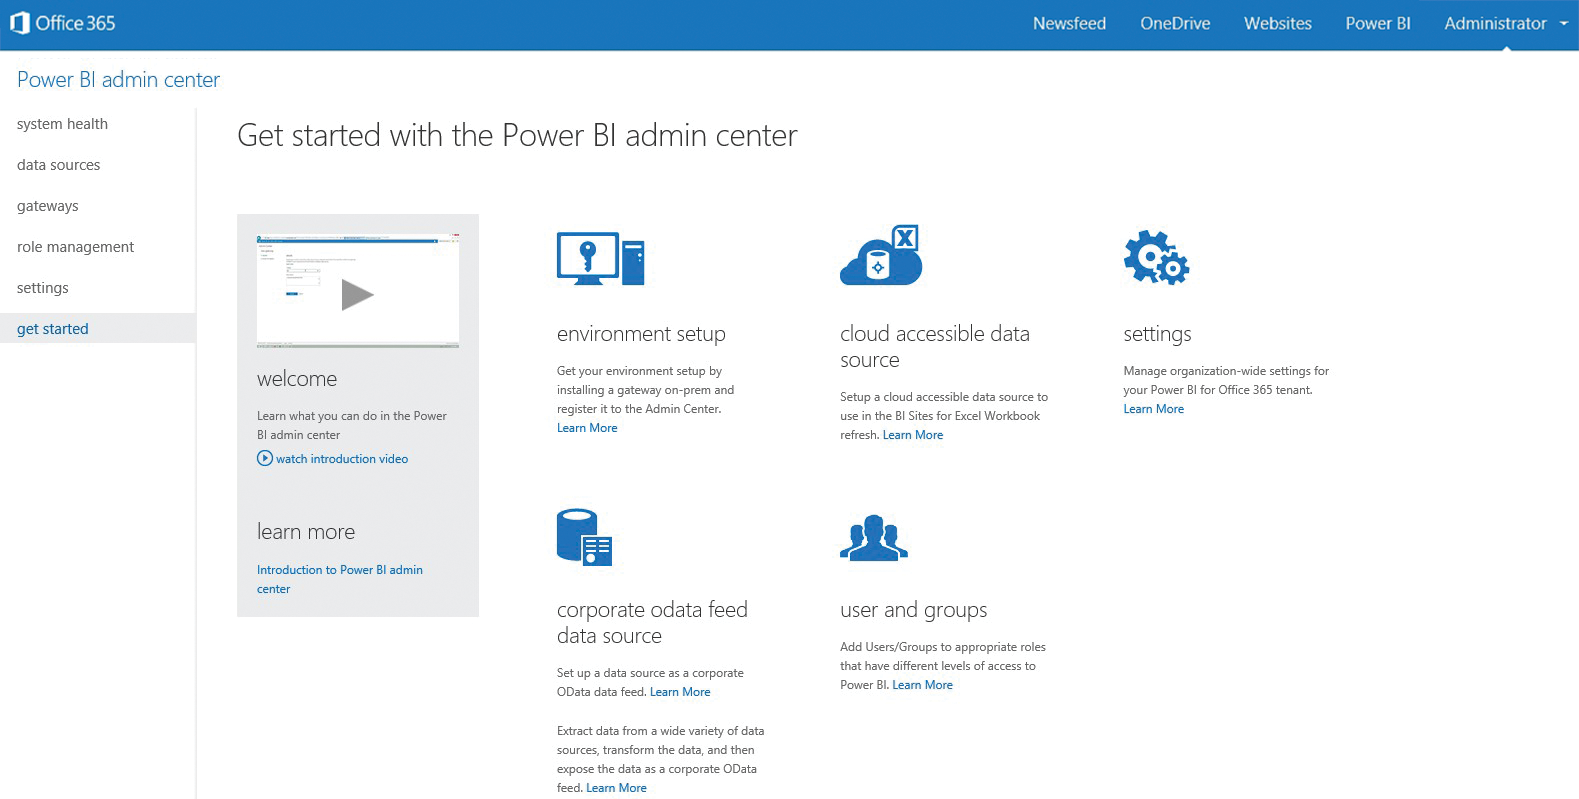The image size is (1579, 799).
Task: Select the corporate odata feed database icon
Action: point(584,537)
